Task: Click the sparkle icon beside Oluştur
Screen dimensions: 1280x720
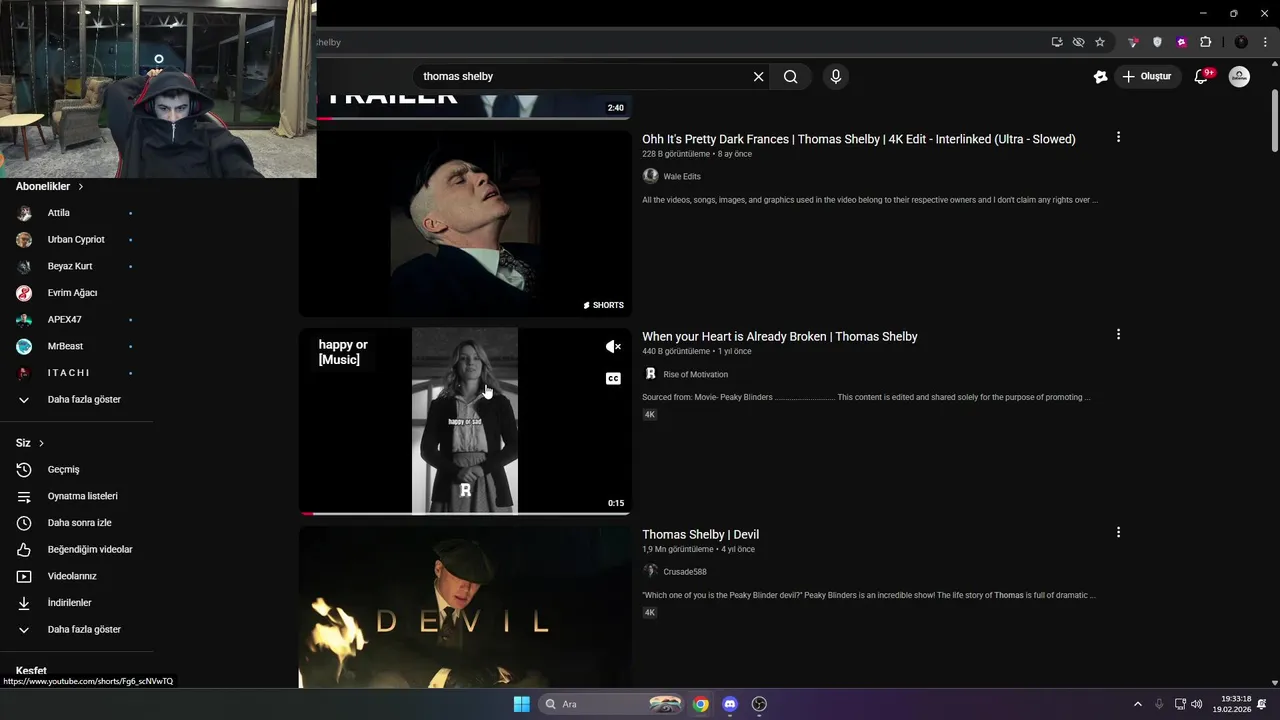Action: [1100, 76]
